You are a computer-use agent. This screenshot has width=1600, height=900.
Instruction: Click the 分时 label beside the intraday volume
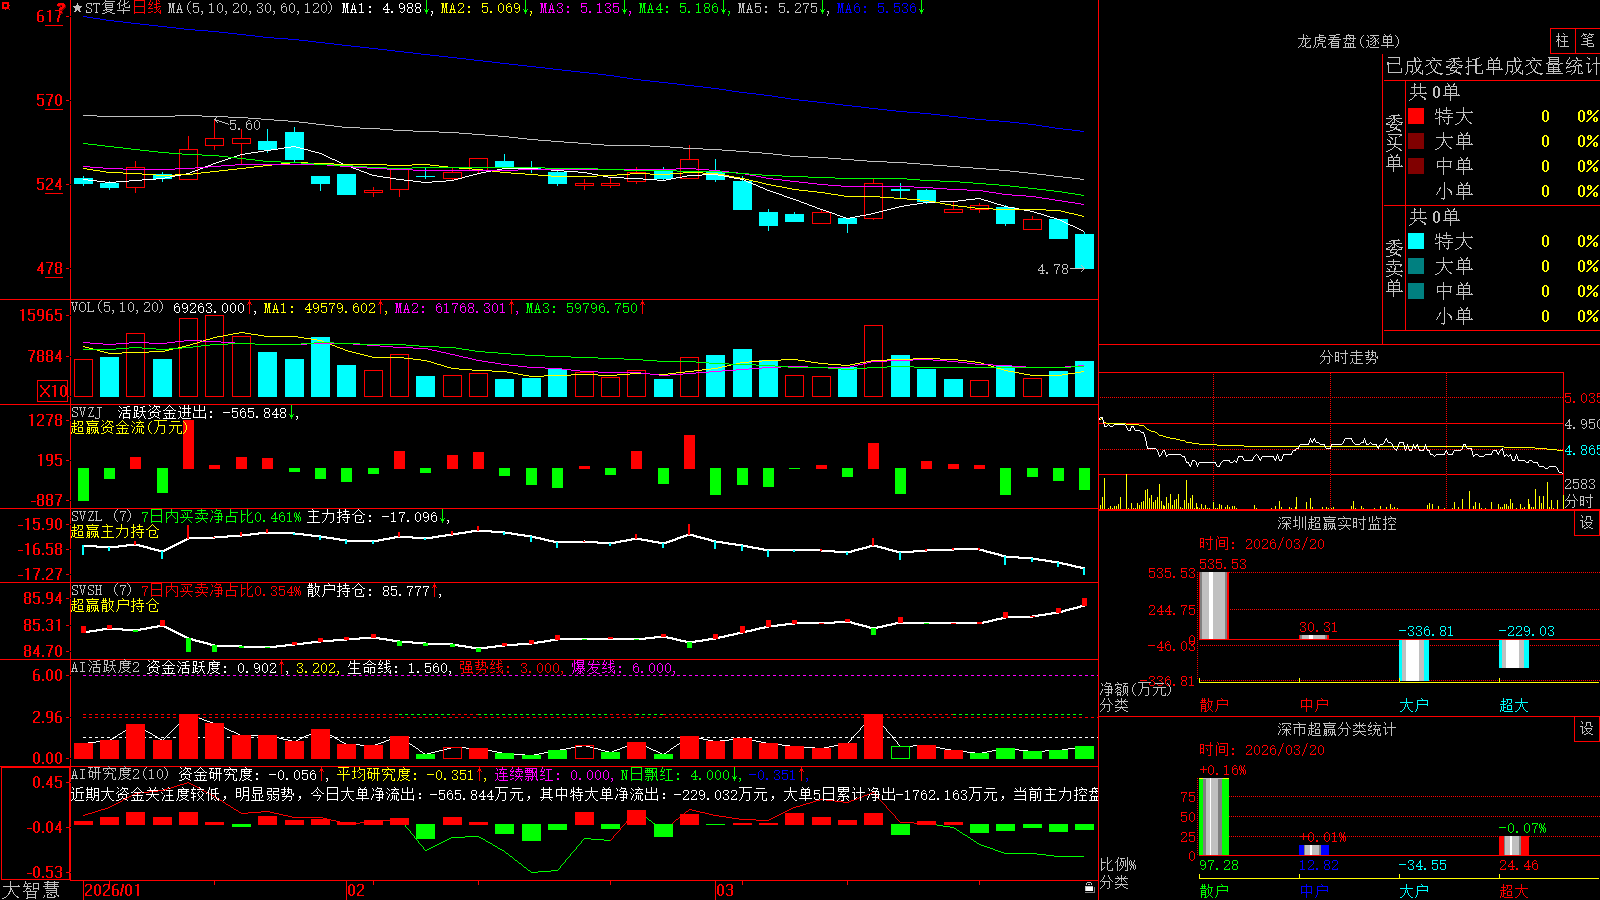click(1579, 501)
